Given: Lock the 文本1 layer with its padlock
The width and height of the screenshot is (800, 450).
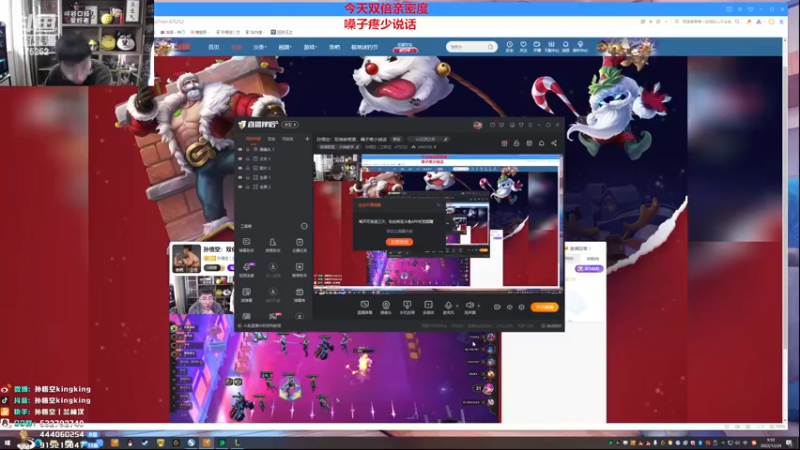Looking at the screenshot, I should pos(248,159).
